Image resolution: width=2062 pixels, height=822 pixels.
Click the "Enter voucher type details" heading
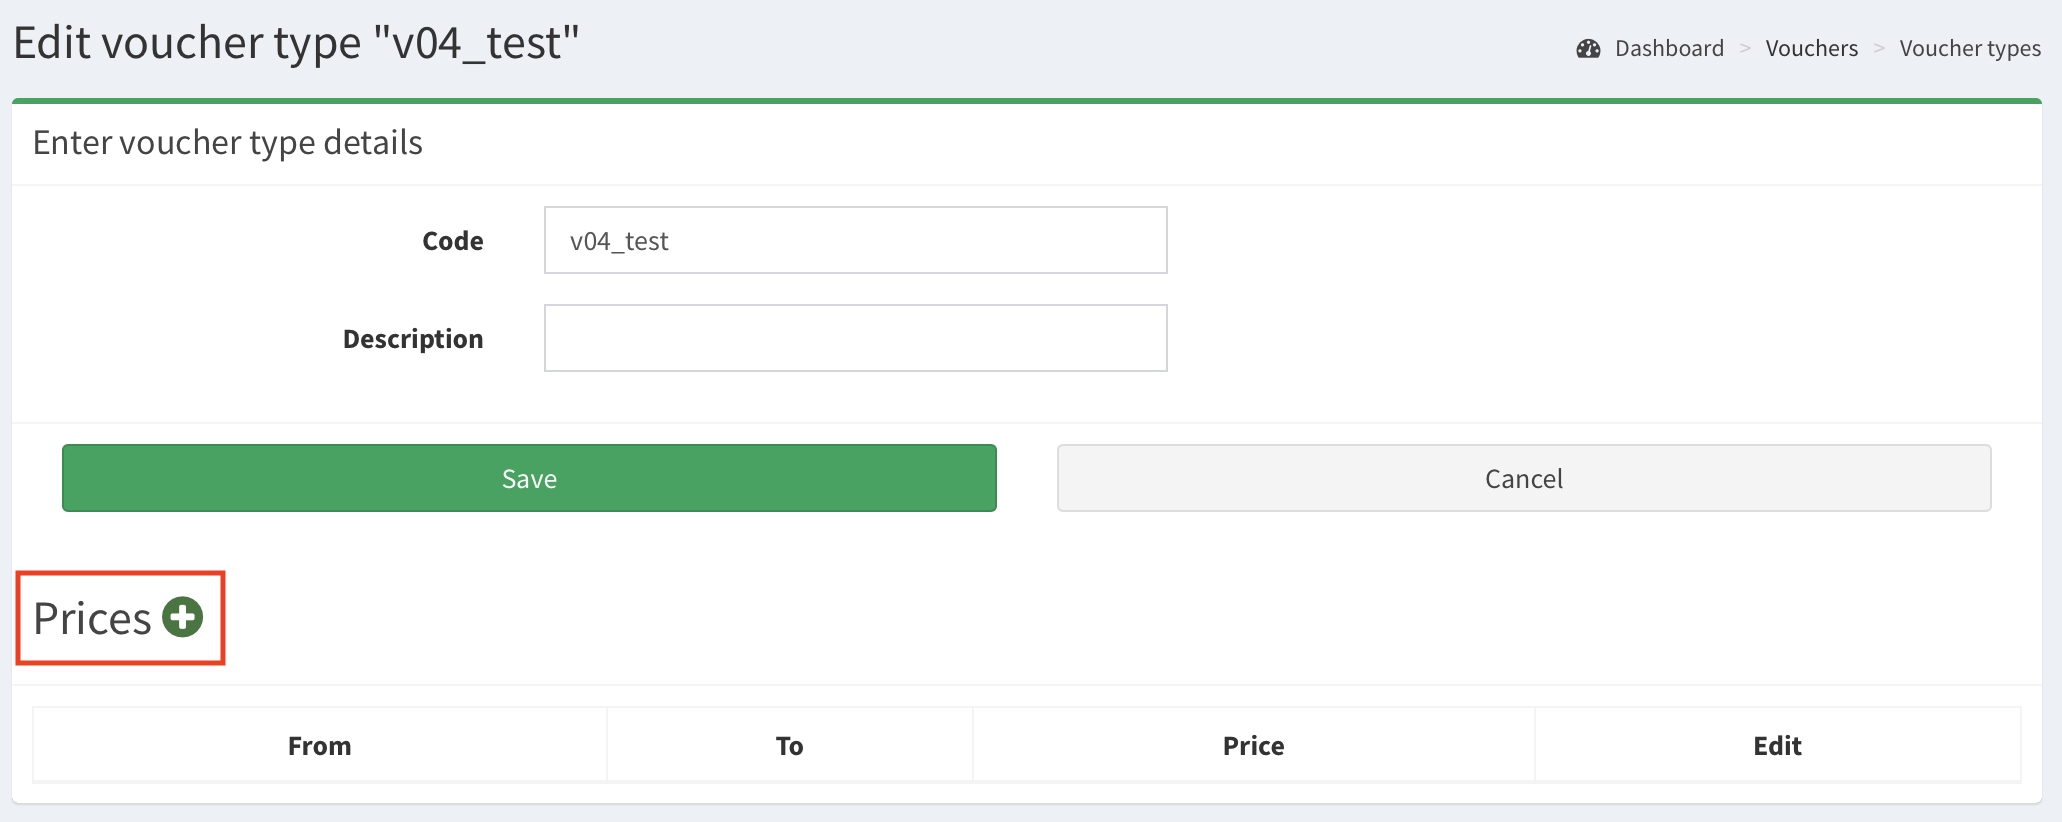228,143
